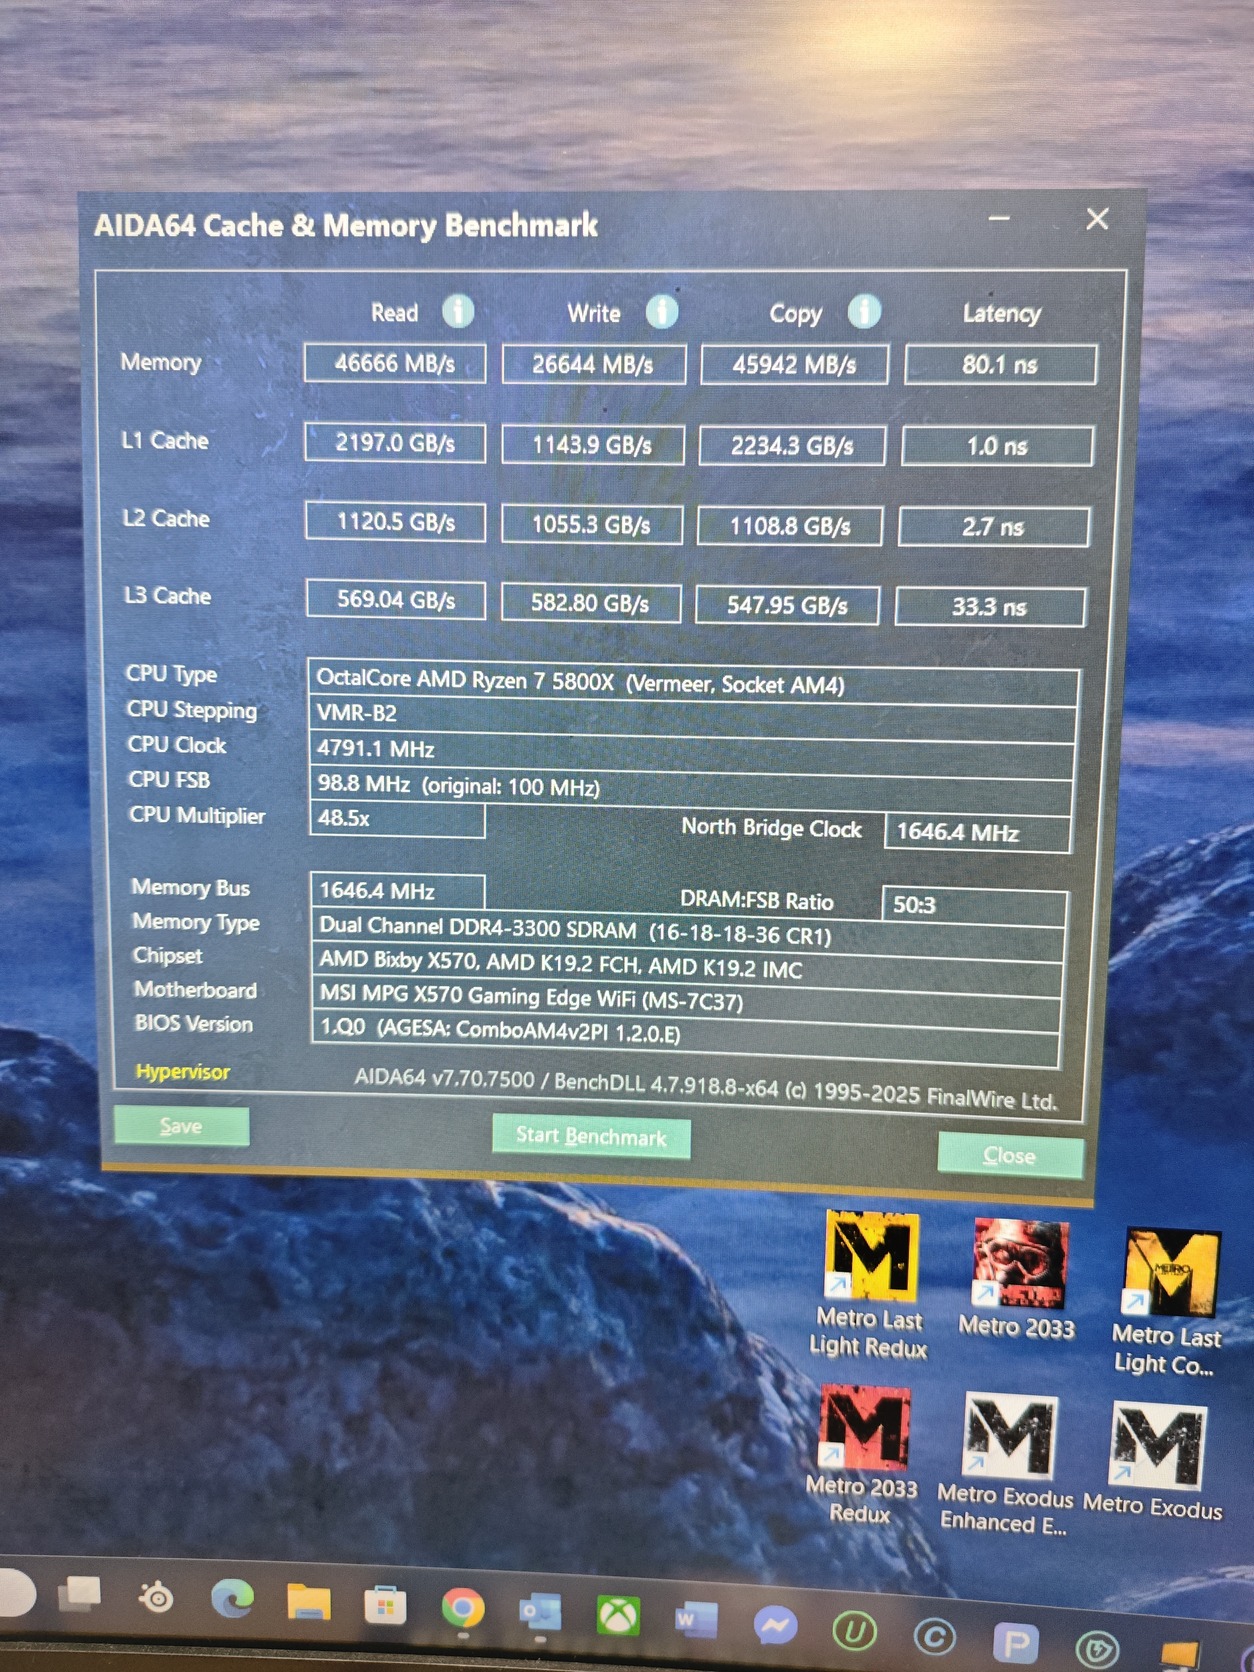Viewport: 1254px width, 1672px height.
Task: Click the Motherboard MSI MPG X570 field
Action: click(686, 998)
